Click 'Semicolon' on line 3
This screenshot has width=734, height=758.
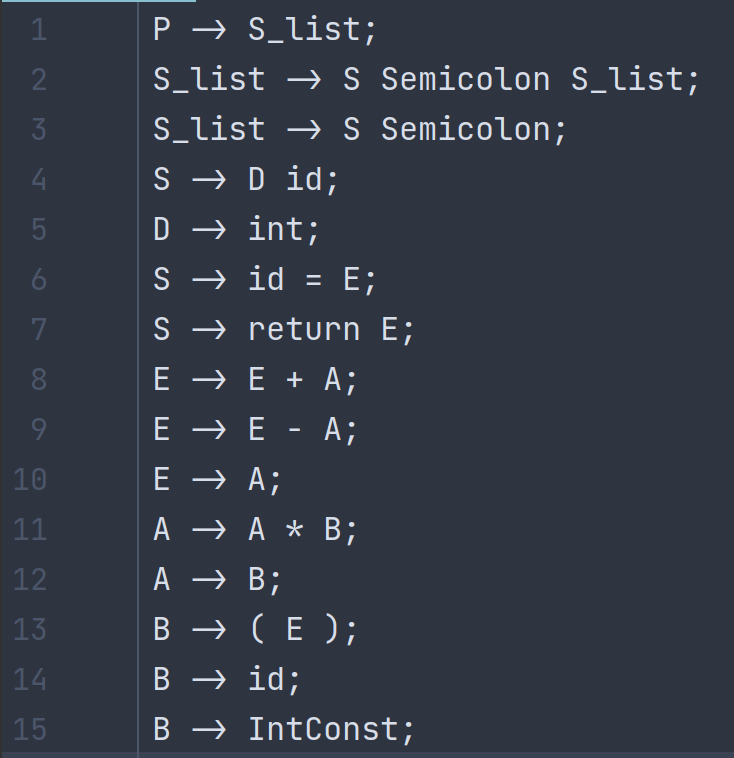tap(465, 130)
